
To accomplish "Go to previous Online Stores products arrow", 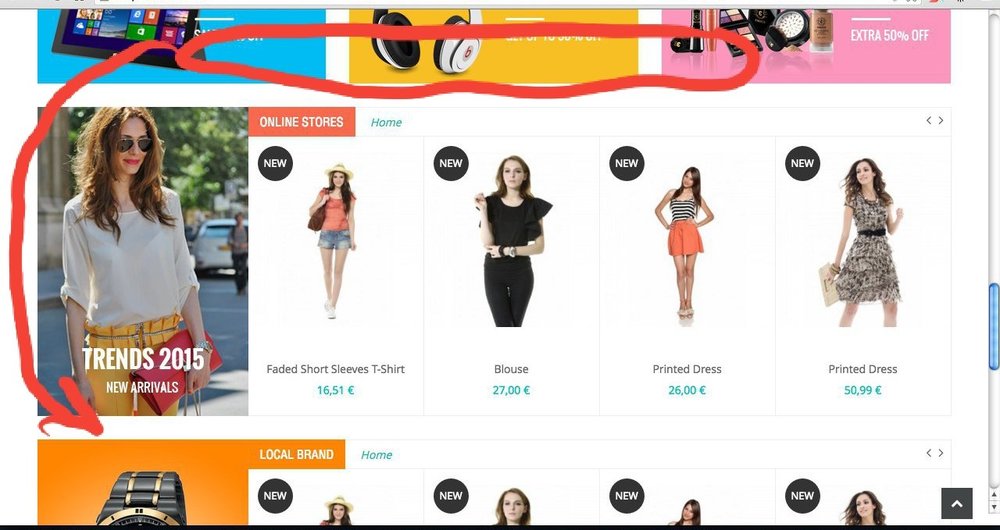I will (929, 121).
